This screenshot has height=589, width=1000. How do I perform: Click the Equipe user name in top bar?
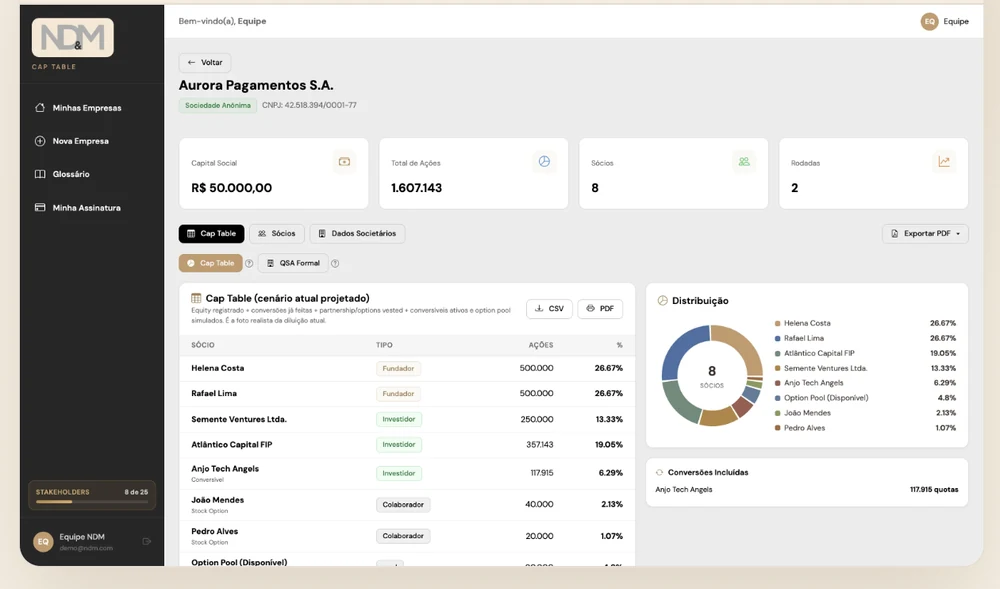pos(956,21)
